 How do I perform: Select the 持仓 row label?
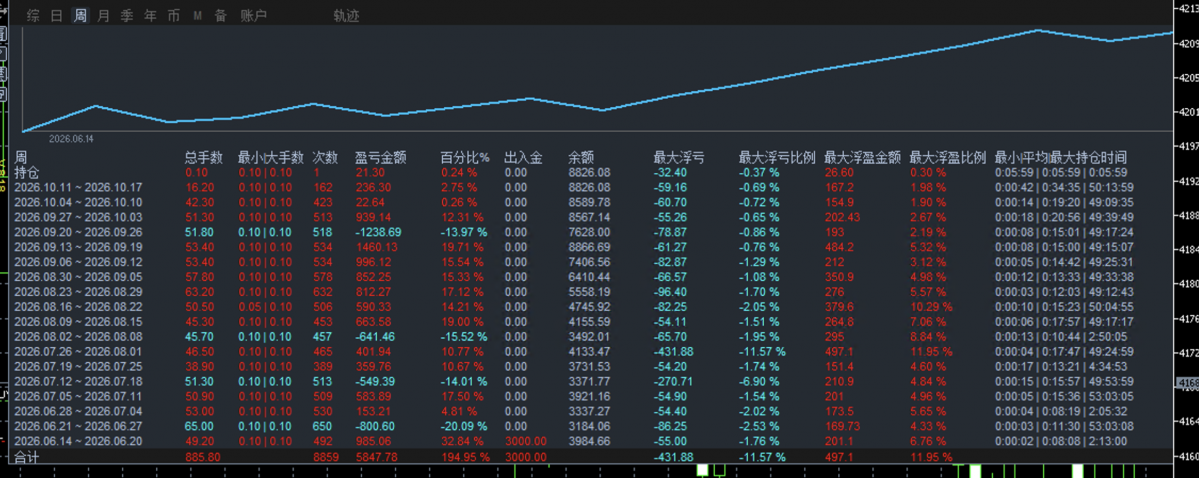pos(27,172)
